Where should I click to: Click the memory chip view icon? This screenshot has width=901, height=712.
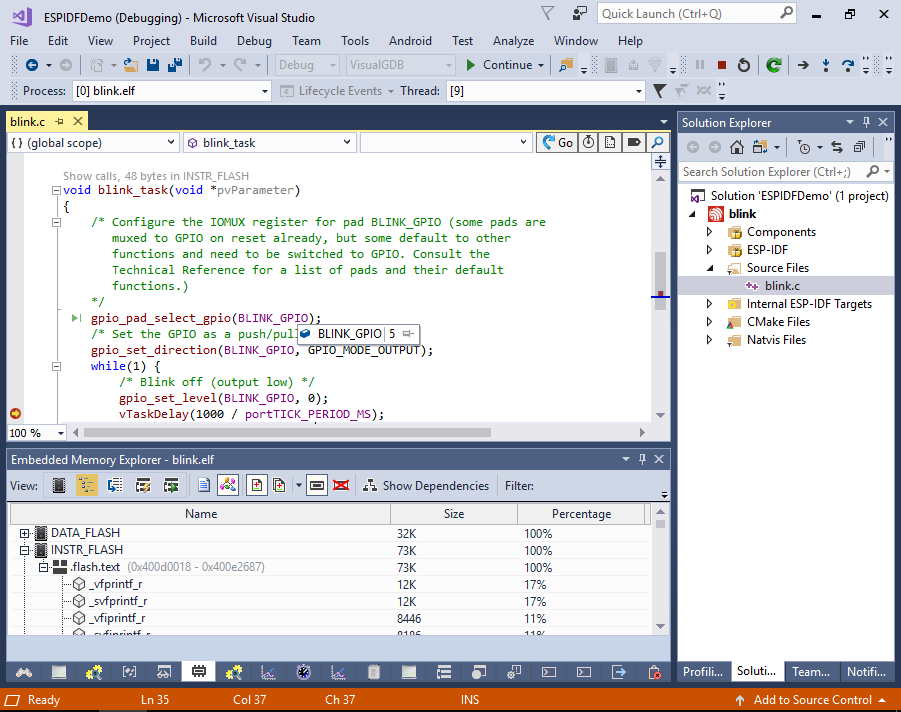[59, 486]
